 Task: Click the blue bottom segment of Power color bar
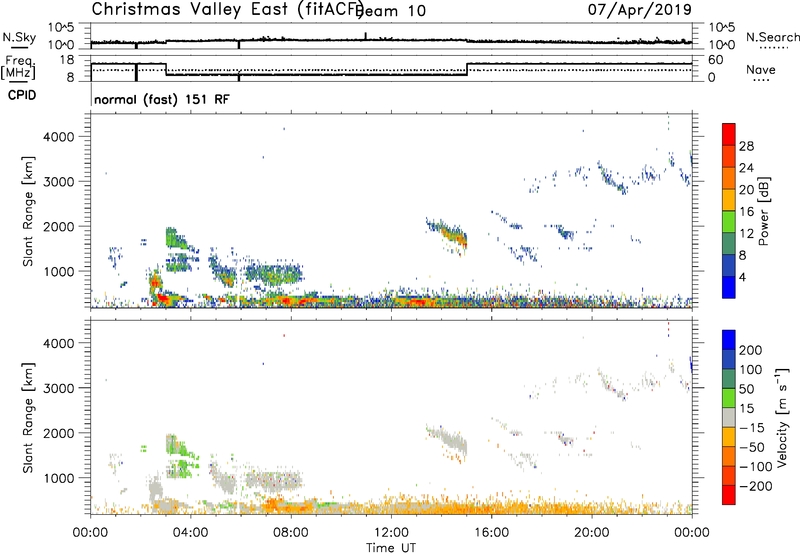click(729, 287)
